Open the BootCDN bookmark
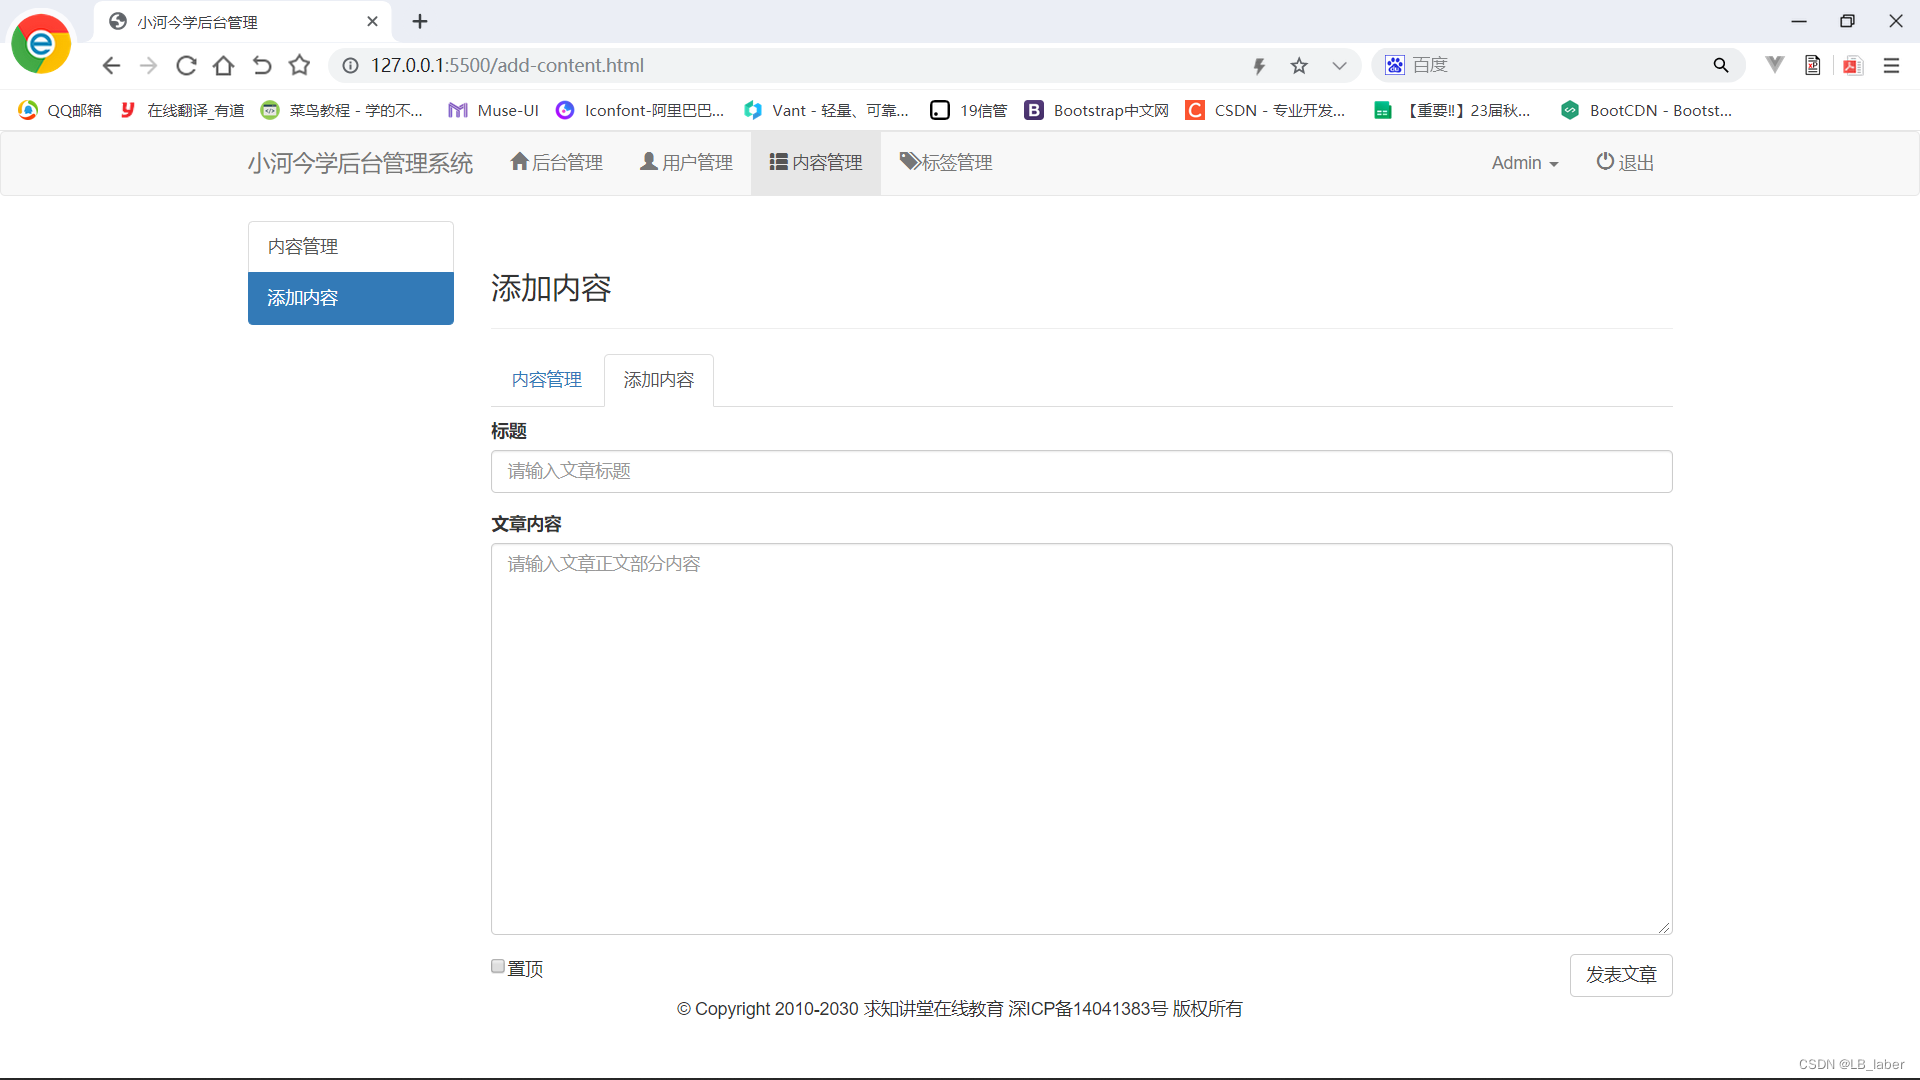This screenshot has height=1080, width=1920. pos(1647,110)
